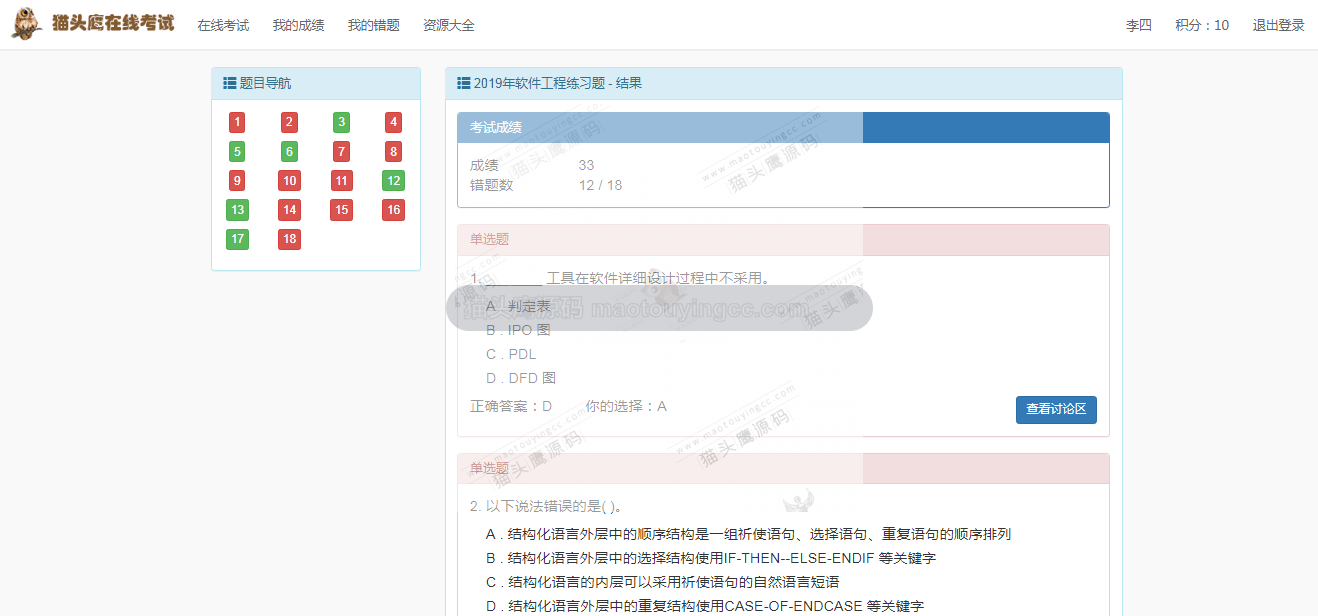The image size is (1318, 616).
Task: Click the 成绩 label
Action: point(484,166)
